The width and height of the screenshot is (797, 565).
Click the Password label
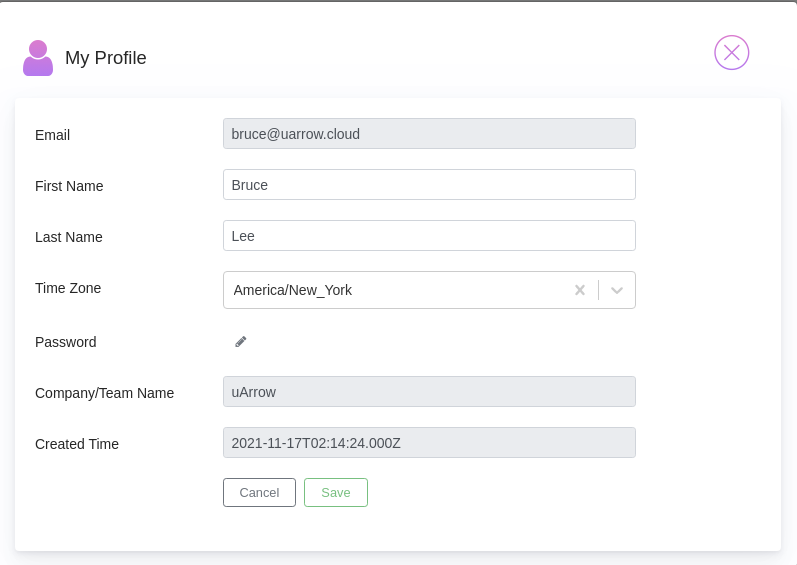tap(66, 342)
